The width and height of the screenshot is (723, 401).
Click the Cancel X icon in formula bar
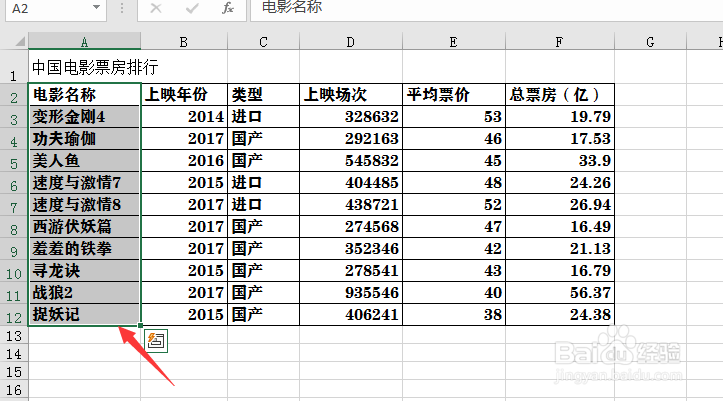(156, 8)
